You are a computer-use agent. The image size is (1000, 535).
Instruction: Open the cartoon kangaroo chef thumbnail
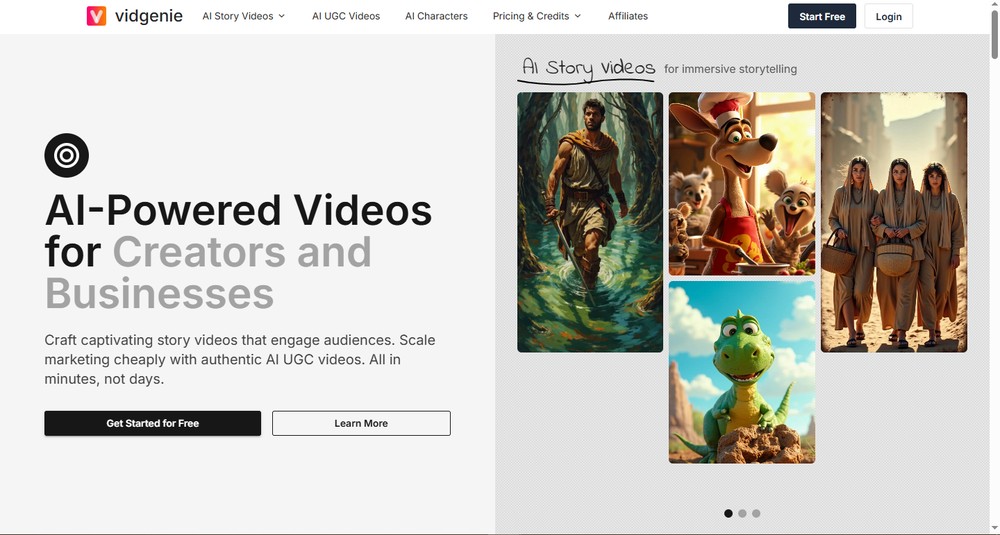741,183
